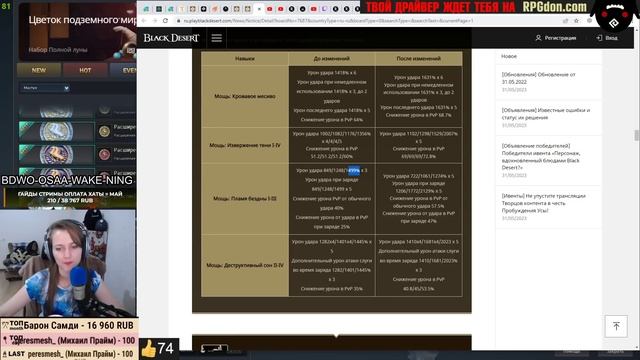Open the Цветок подземного мира banner

[78, 32]
